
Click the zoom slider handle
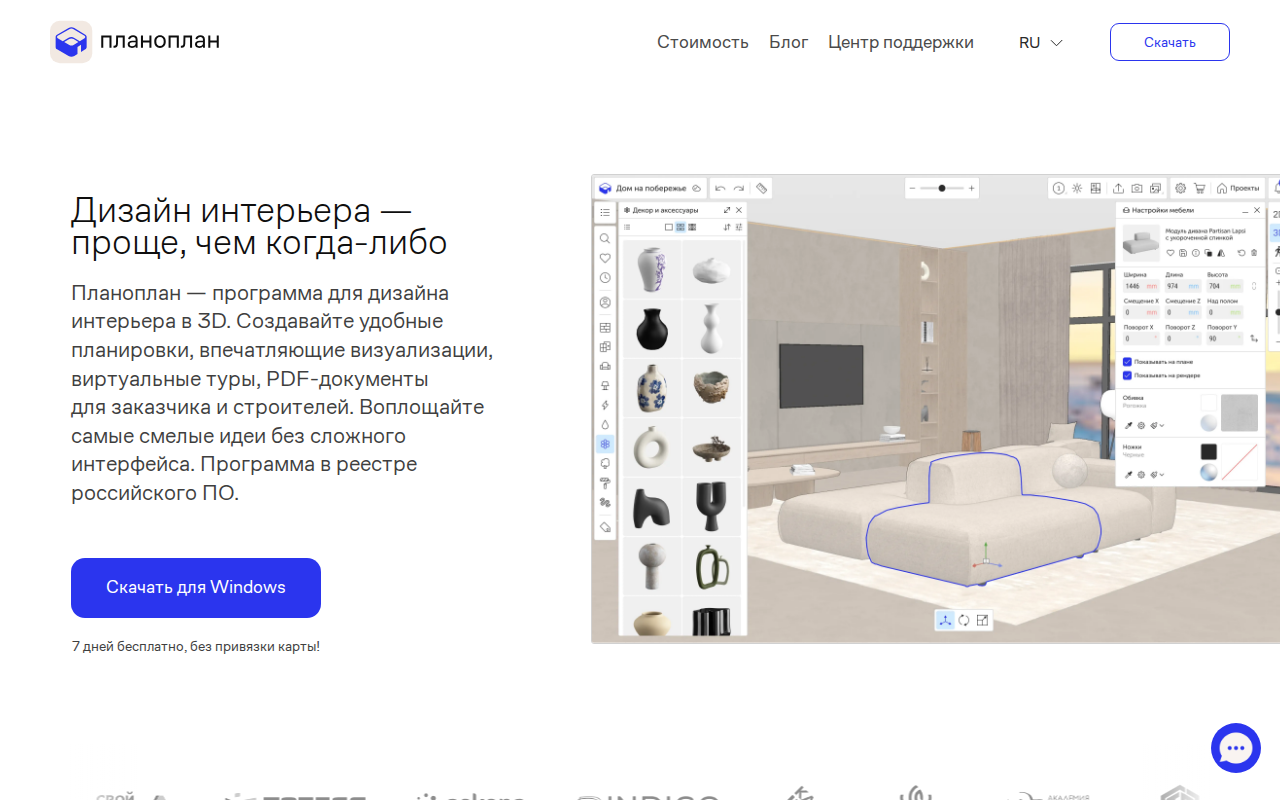click(x=942, y=188)
